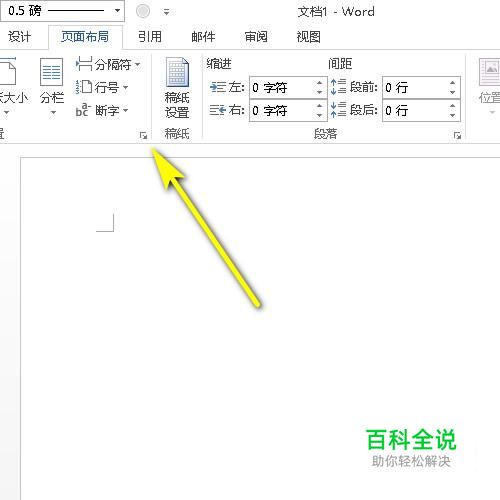Click the 段后 spacing after icon
The image size is (500, 500).
[338, 110]
